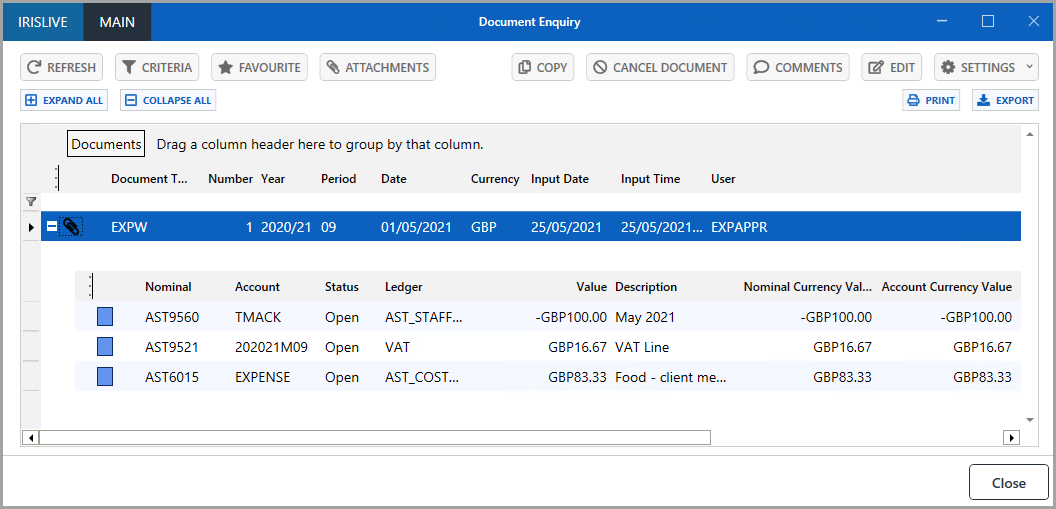Click the May 2021 description cell
The width and height of the screenshot is (1056, 509).
(645, 317)
